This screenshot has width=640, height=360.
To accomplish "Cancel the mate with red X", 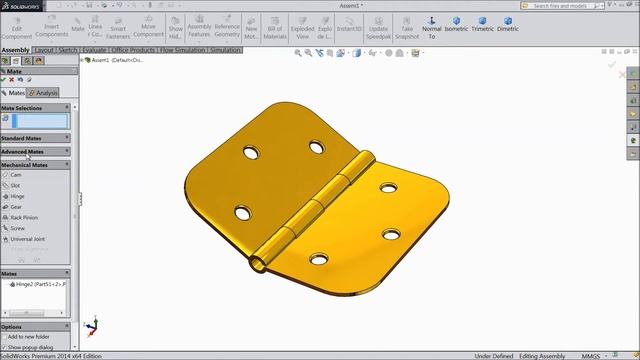I will (x=12, y=80).
